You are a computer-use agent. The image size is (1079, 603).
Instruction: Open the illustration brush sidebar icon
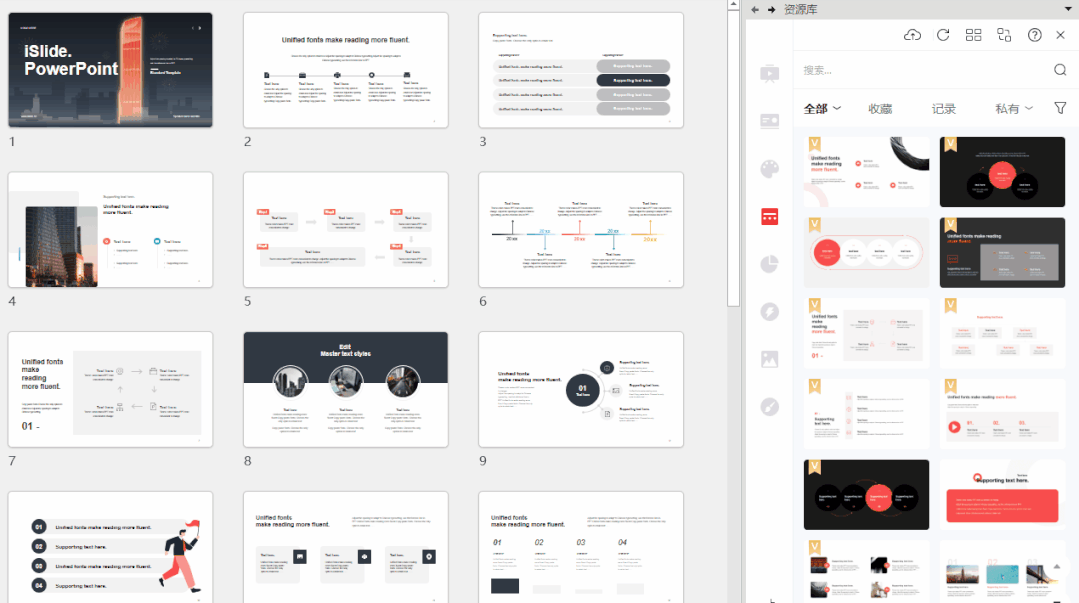click(769, 407)
